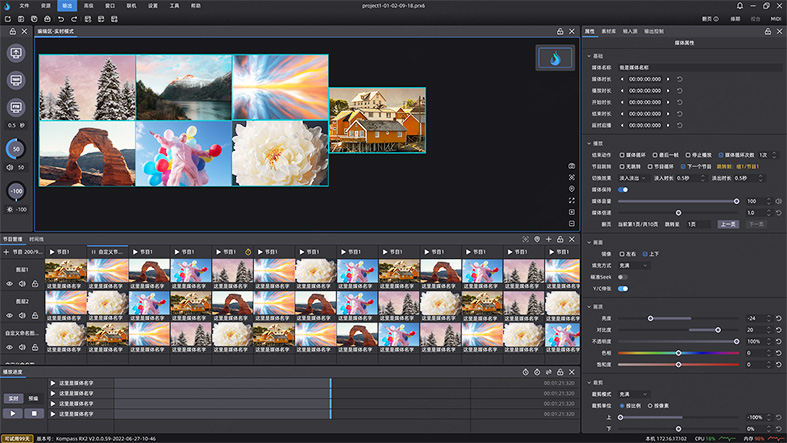Viewport: 787px width, 443px height.
Task: Click the 上一页 button
Action: pos(730,223)
